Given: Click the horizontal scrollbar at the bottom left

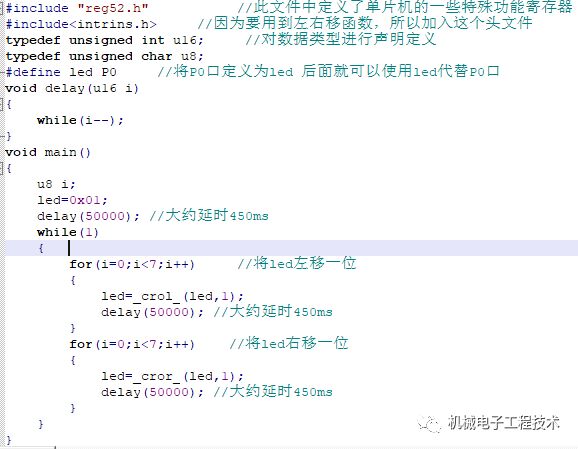Looking at the screenshot, I should 28,447.
